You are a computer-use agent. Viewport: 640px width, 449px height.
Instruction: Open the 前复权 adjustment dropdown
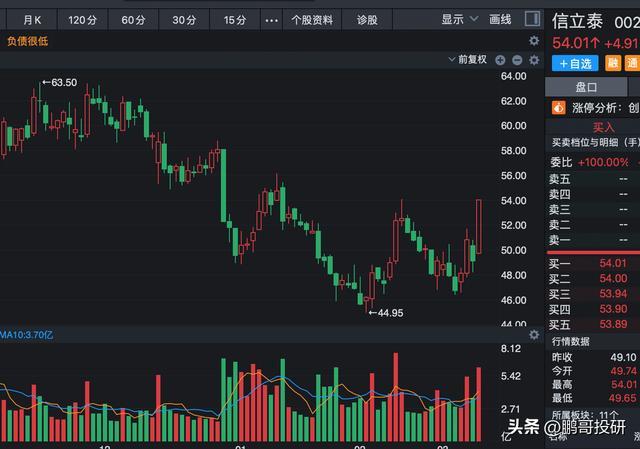coord(468,60)
